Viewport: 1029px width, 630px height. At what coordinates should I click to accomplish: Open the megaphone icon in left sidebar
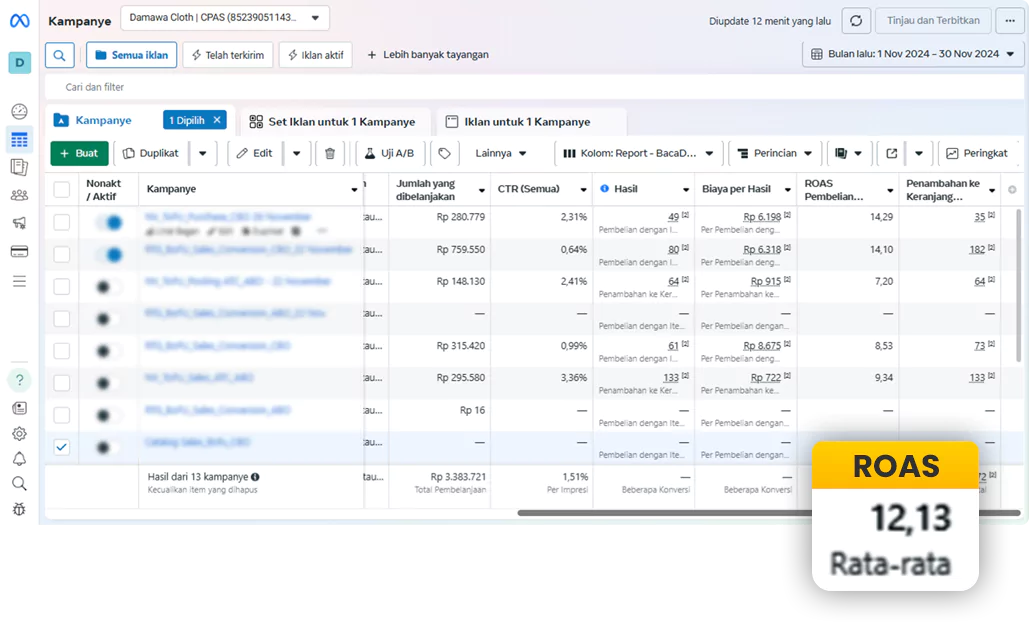point(19,223)
